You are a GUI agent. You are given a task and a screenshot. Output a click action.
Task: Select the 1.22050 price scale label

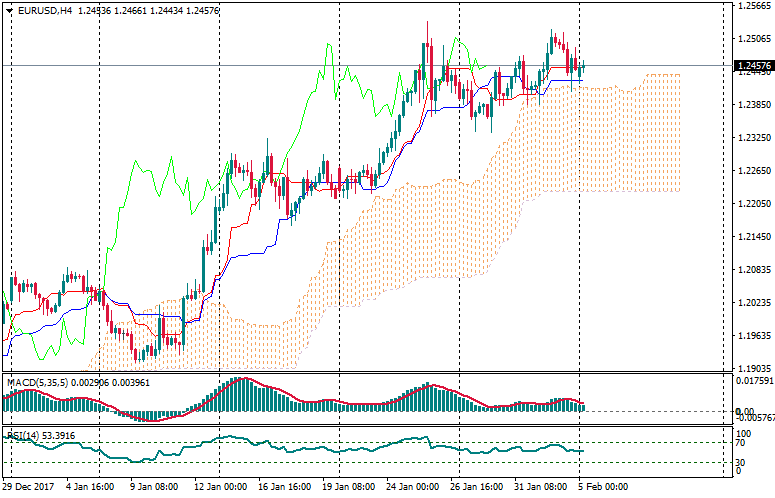click(x=753, y=203)
